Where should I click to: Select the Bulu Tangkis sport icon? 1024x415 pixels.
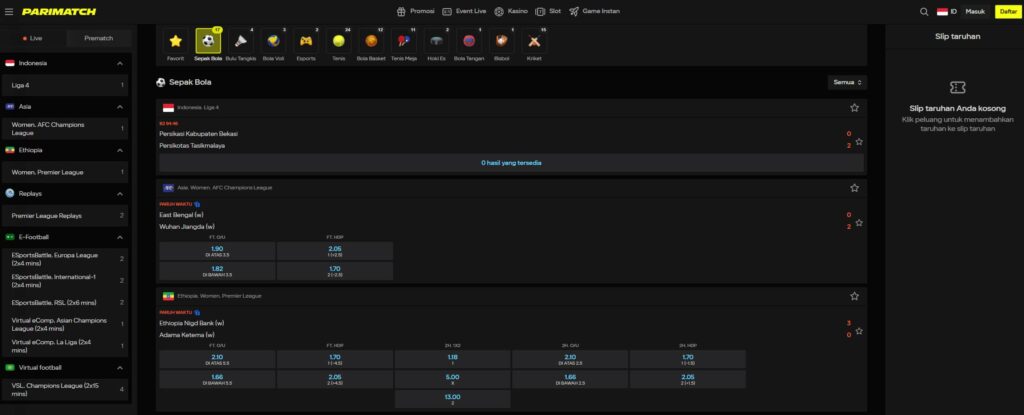[240, 41]
